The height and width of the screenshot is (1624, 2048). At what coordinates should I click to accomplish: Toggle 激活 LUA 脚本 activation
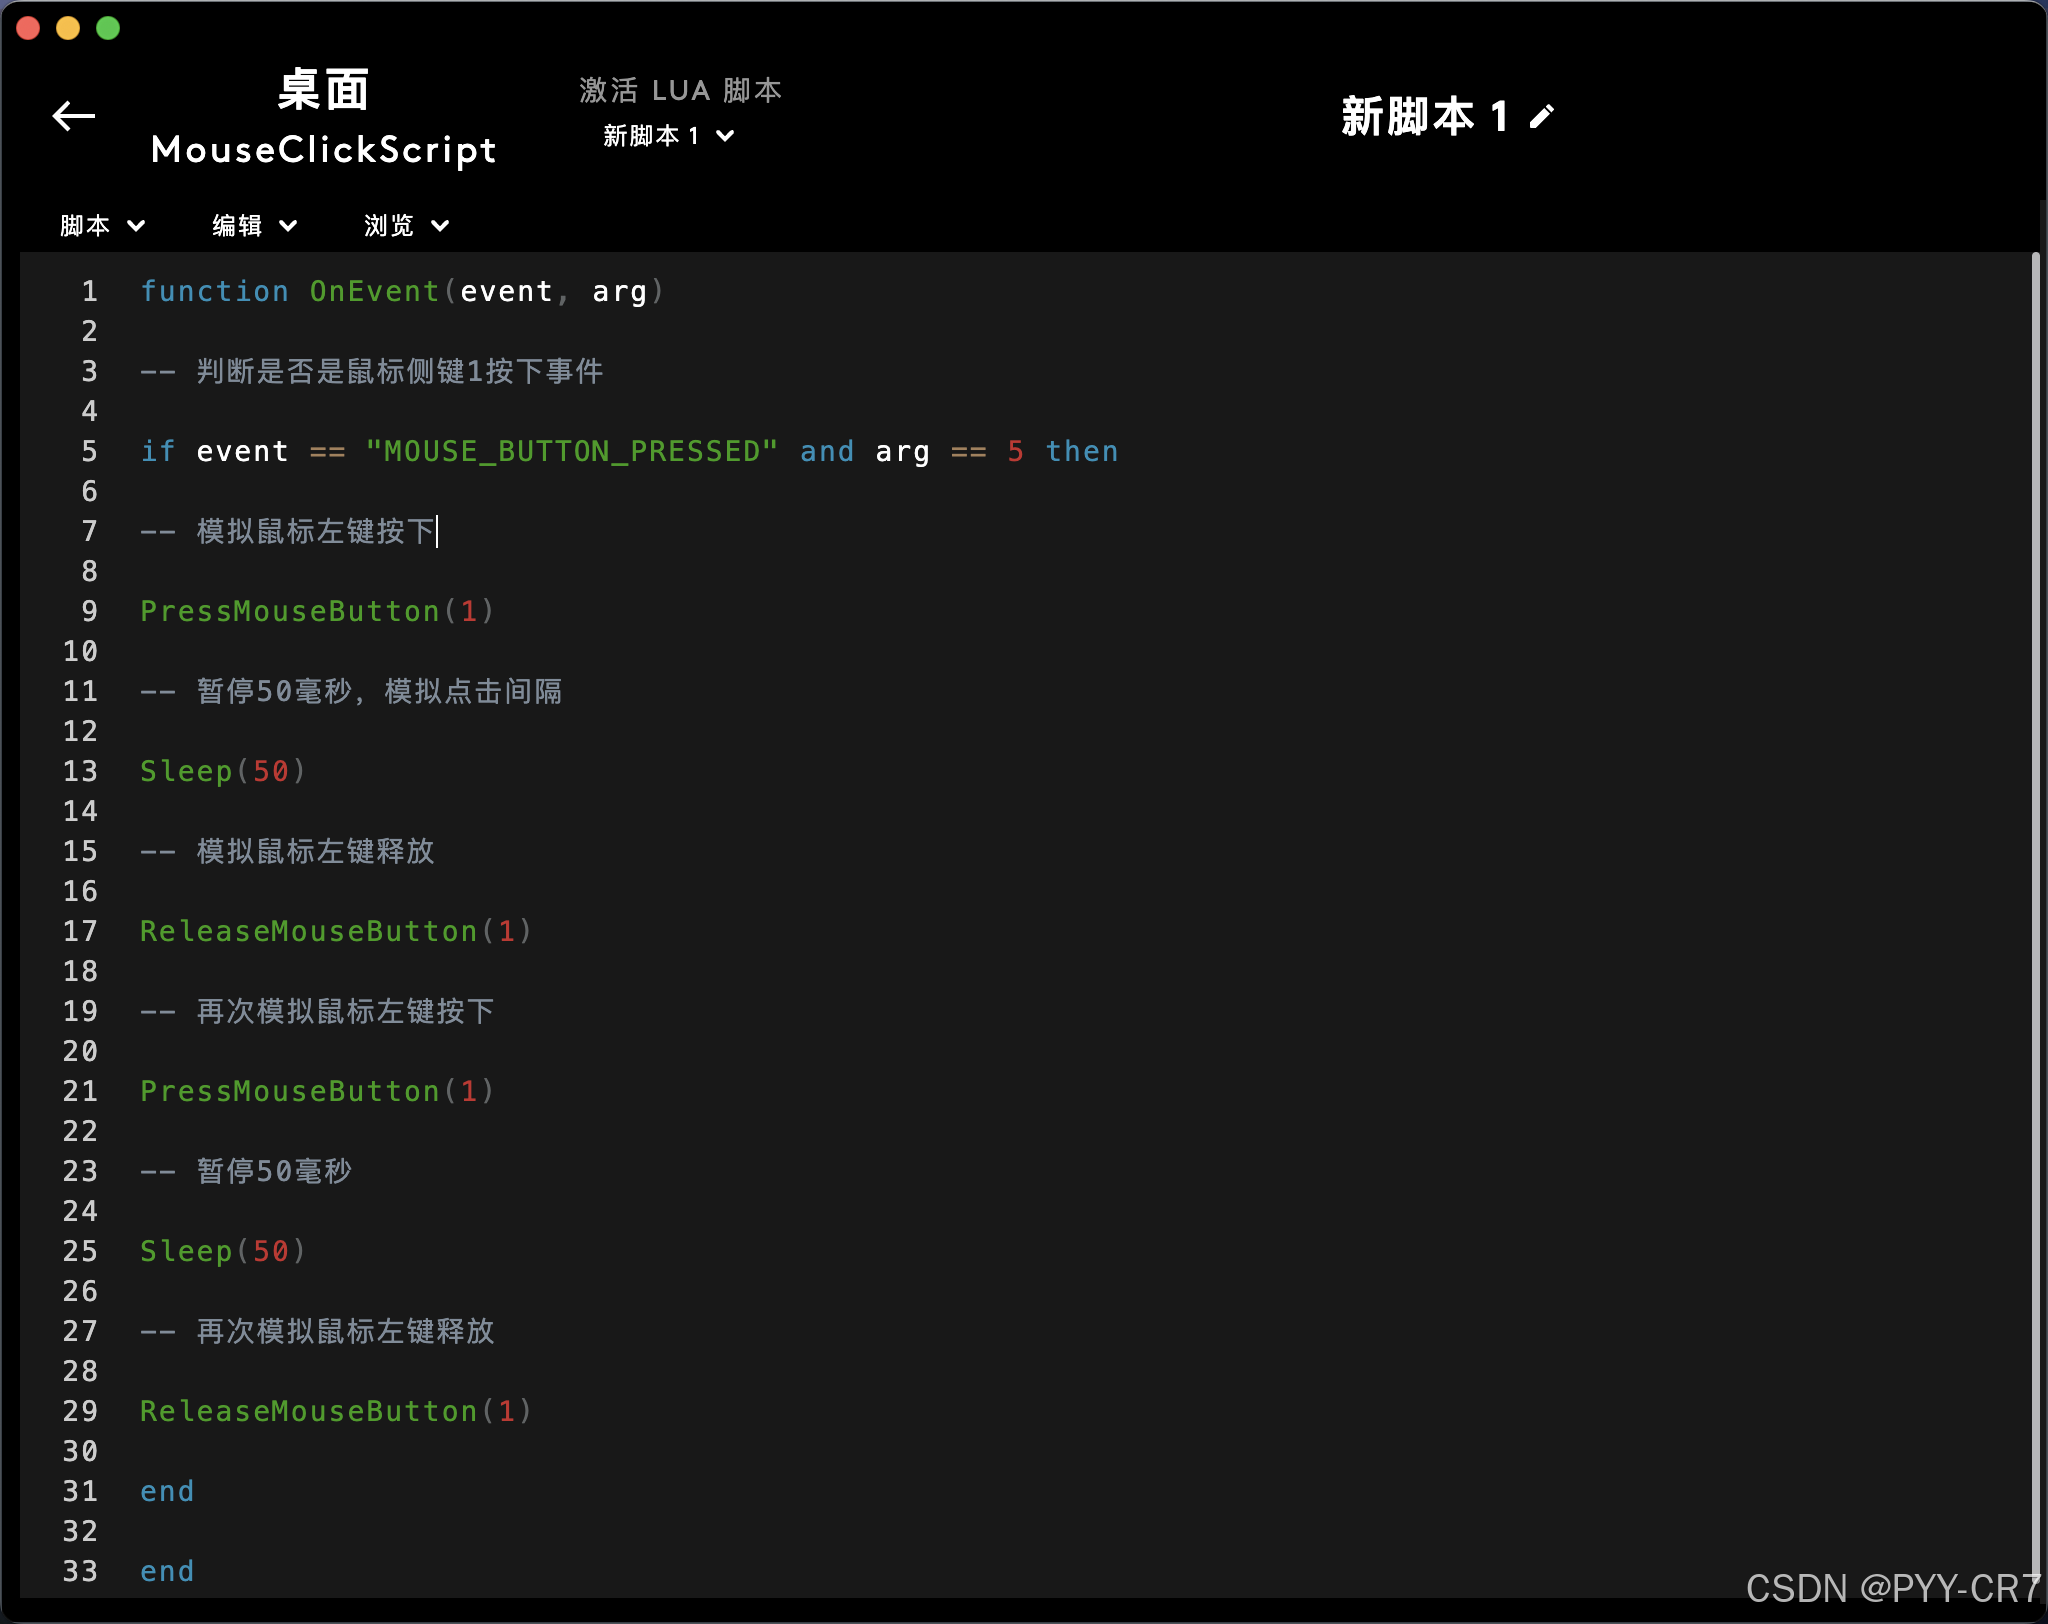coord(680,90)
